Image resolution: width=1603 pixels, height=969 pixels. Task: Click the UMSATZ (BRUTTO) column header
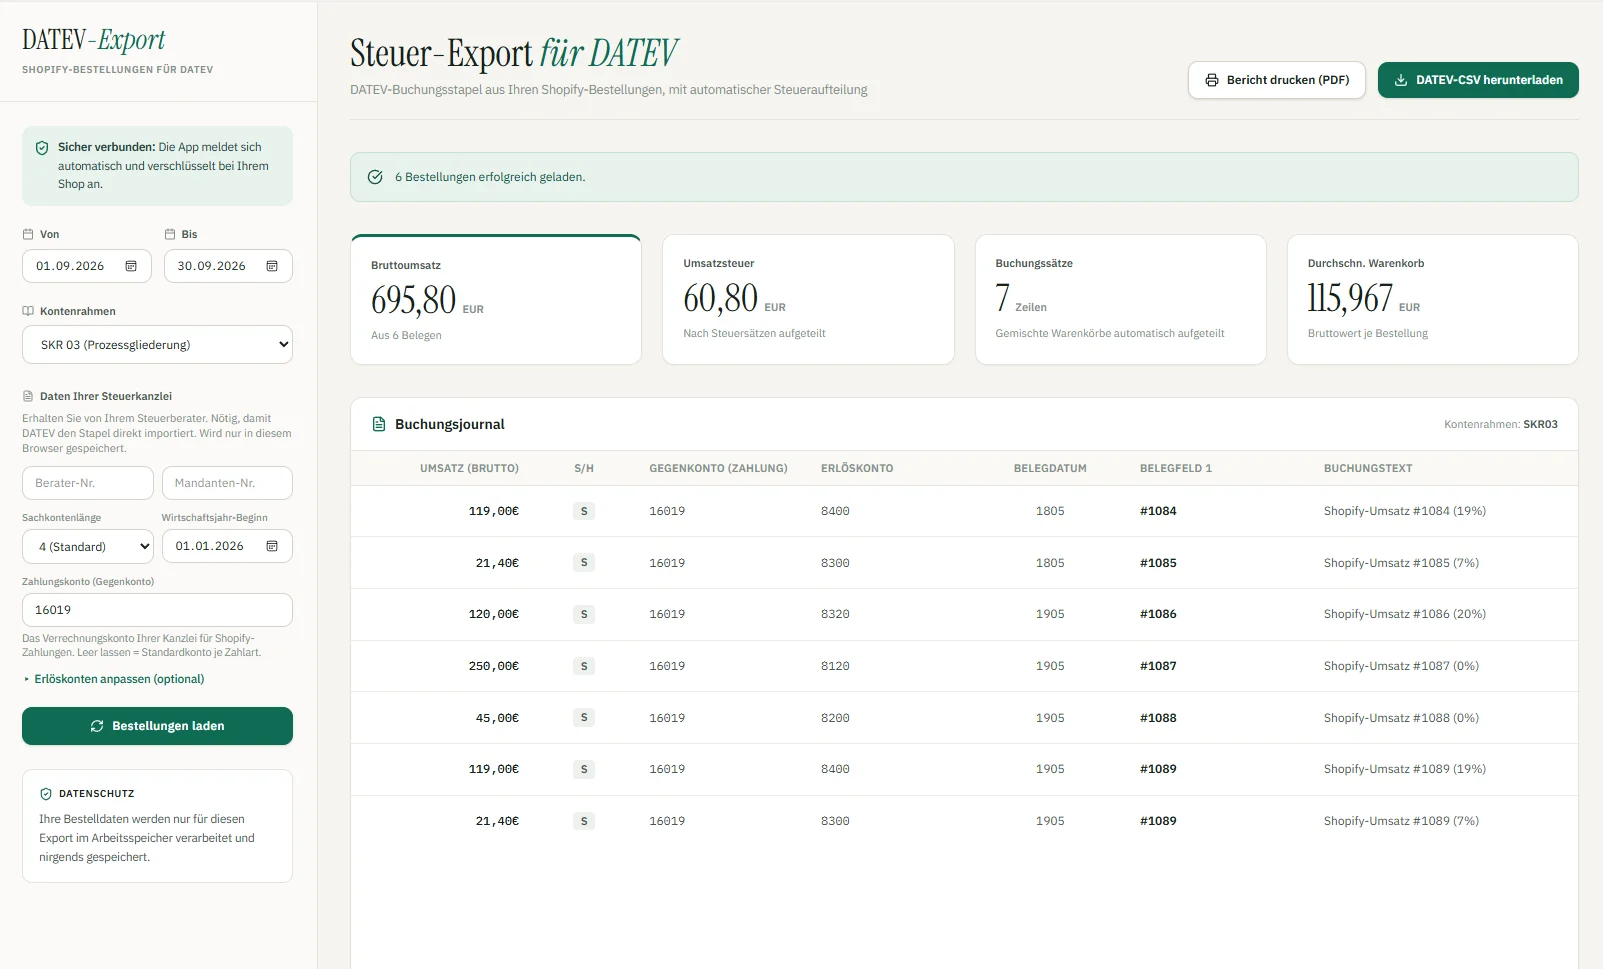click(469, 468)
